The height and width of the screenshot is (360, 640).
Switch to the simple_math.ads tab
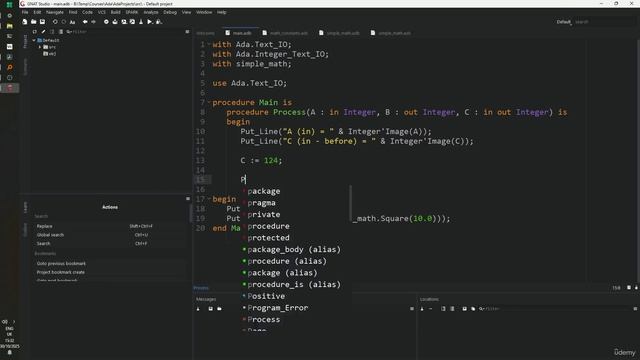pos(391,33)
